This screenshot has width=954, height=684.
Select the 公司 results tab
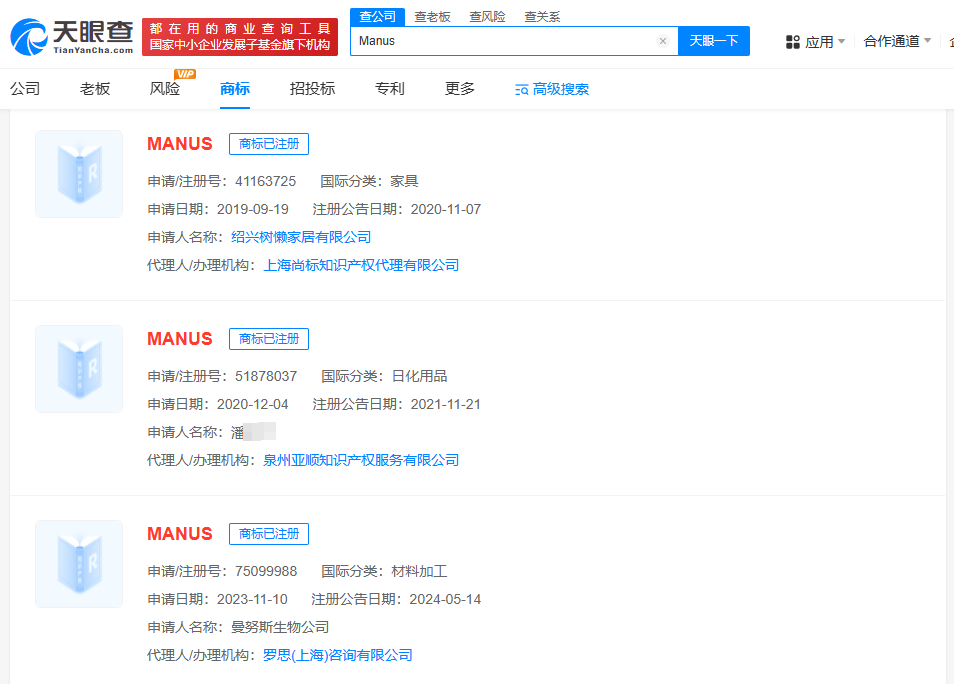(x=25, y=89)
